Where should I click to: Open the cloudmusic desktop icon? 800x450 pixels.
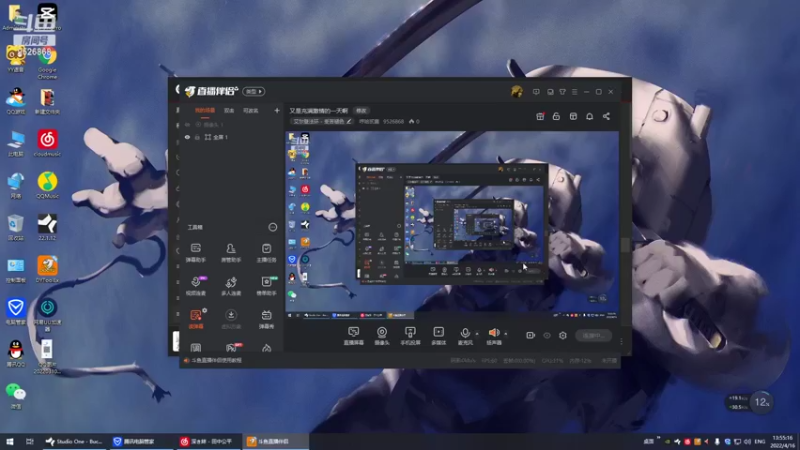pyautogui.click(x=47, y=143)
